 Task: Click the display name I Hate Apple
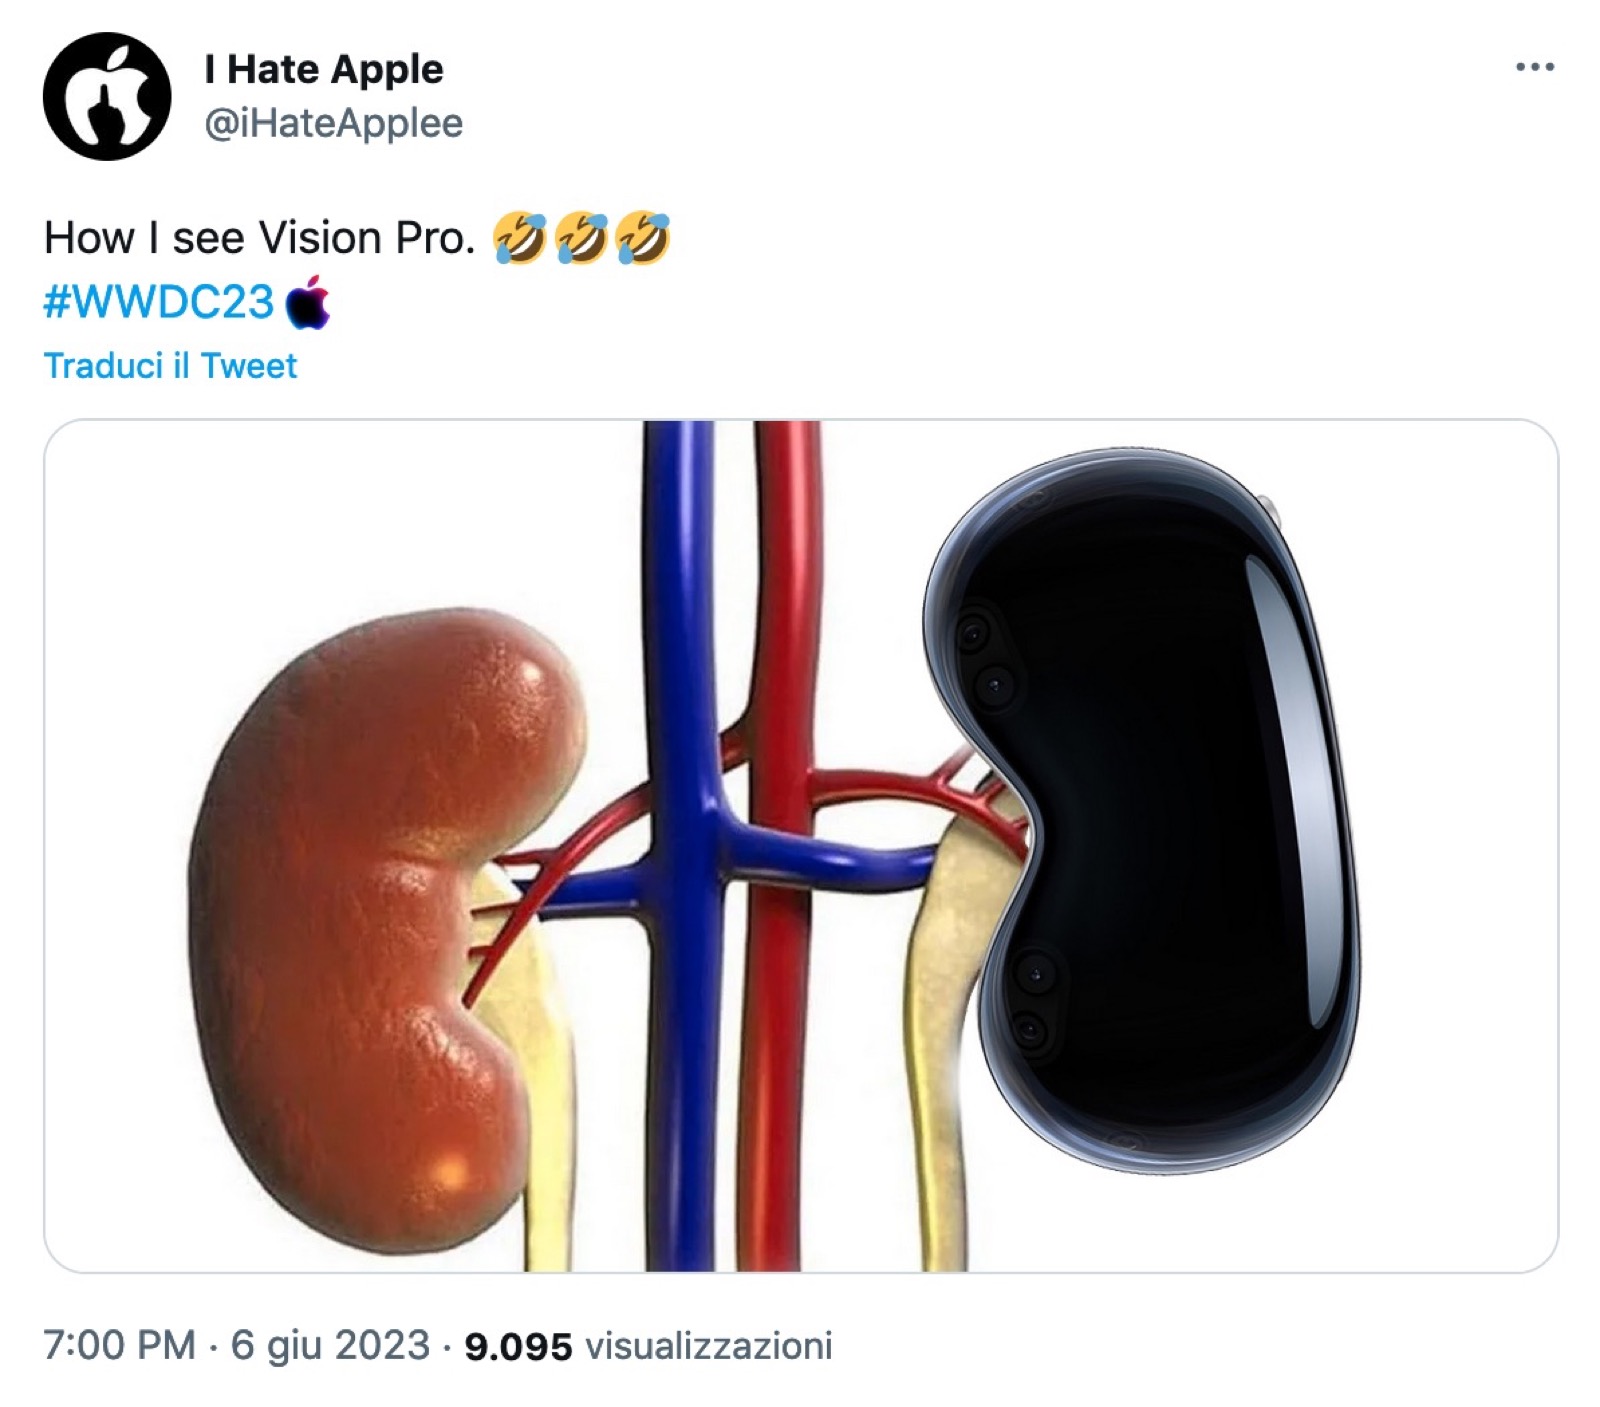click(x=324, y=69)
